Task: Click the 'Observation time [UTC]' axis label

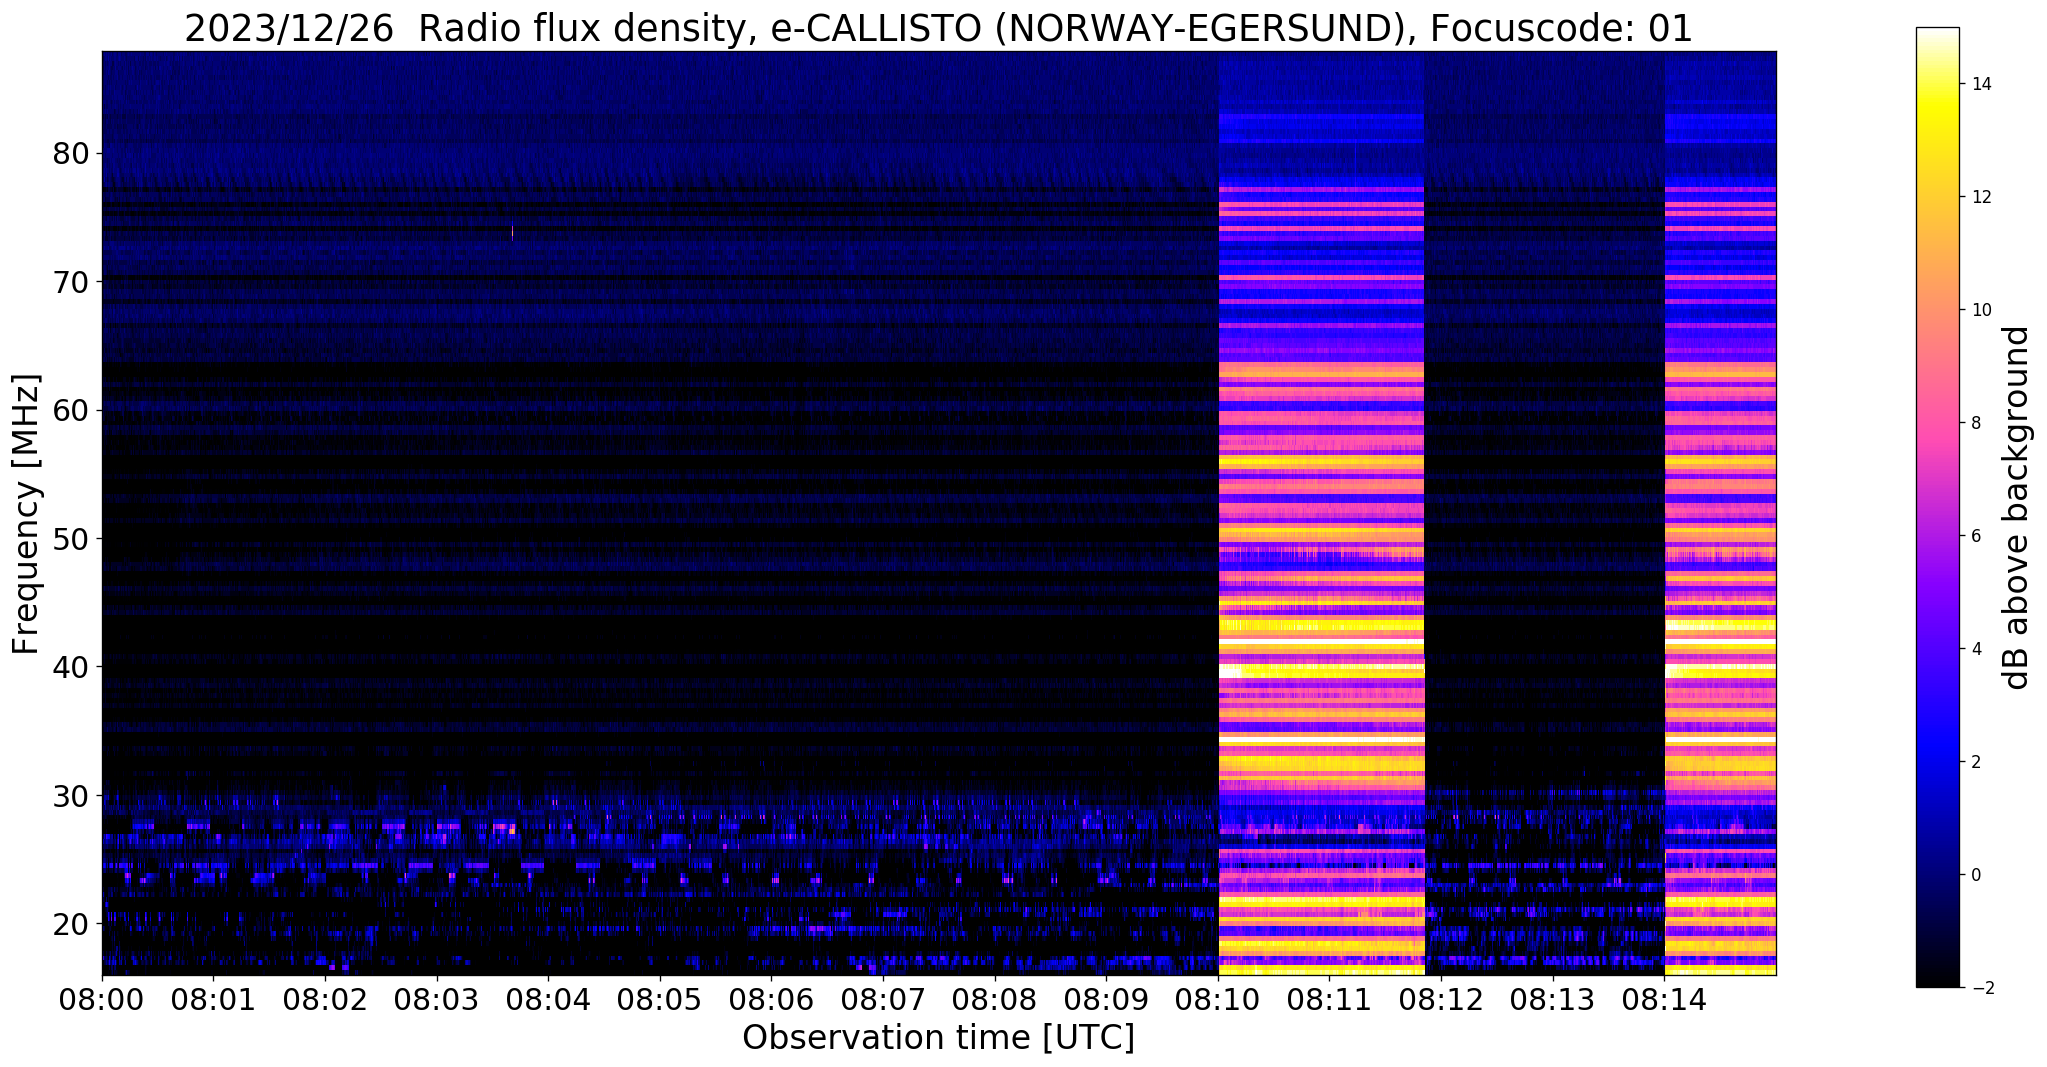Action: click(x=938, y=1038)
